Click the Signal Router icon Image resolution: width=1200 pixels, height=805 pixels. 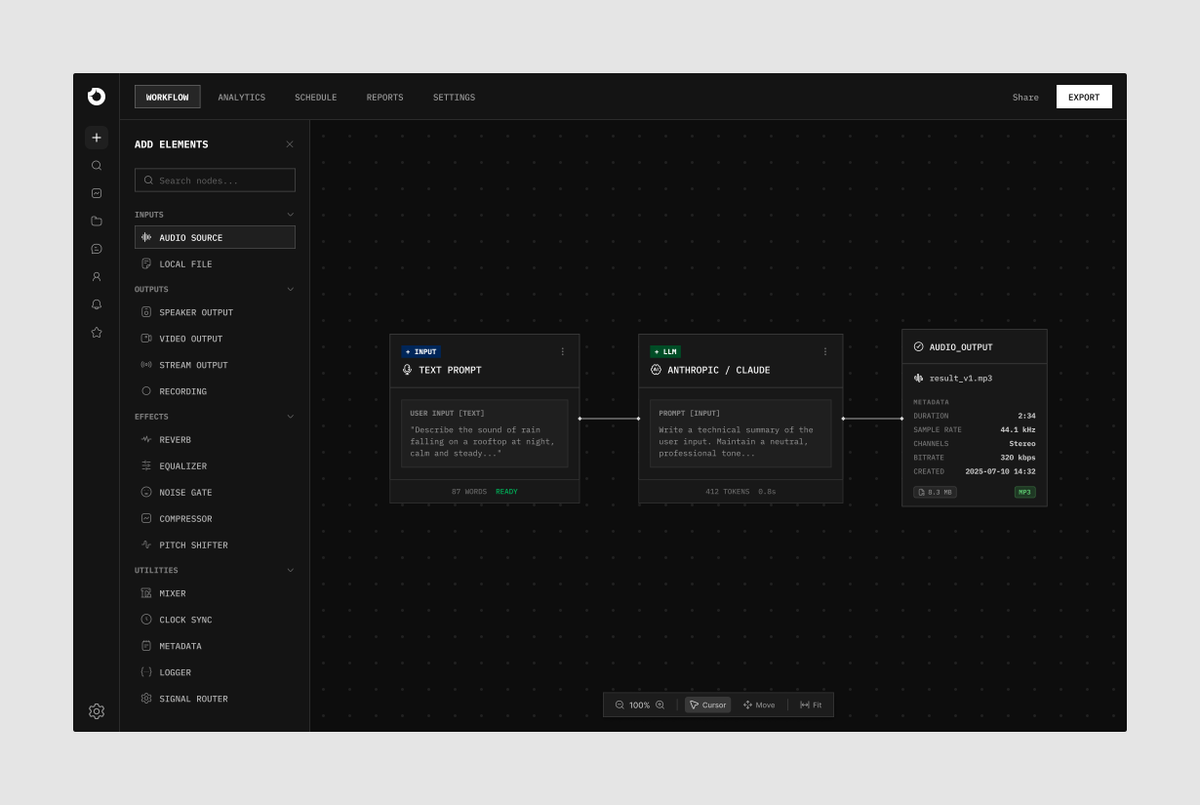146,699
